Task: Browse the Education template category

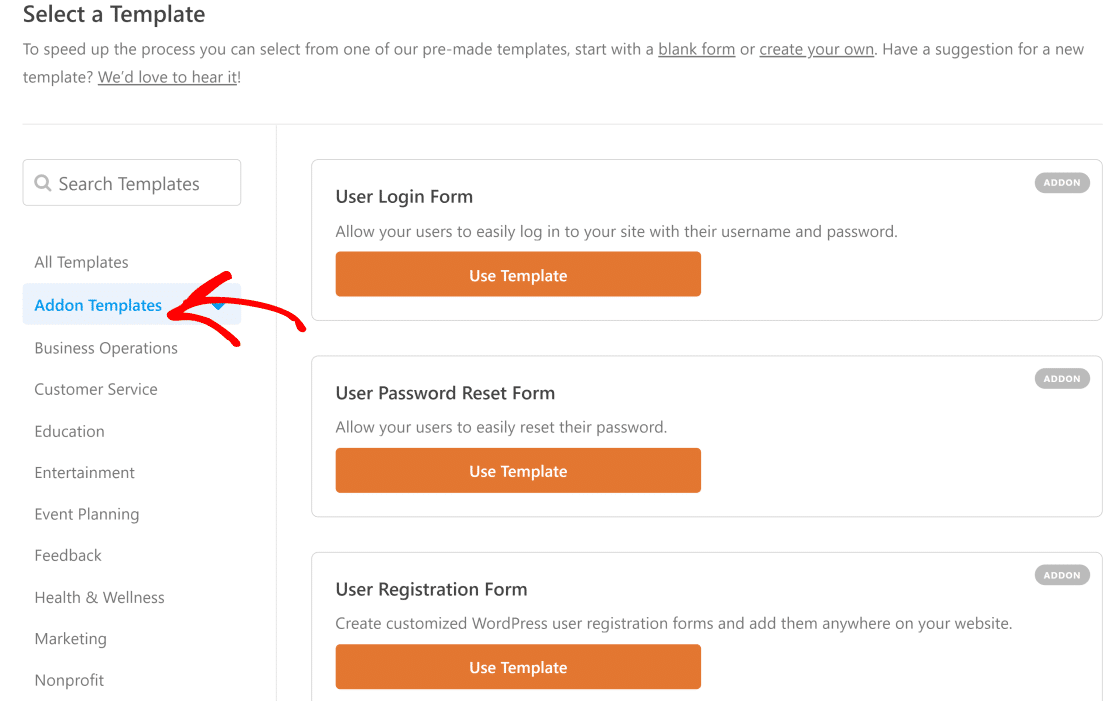Action: click(x=69, y=431)
